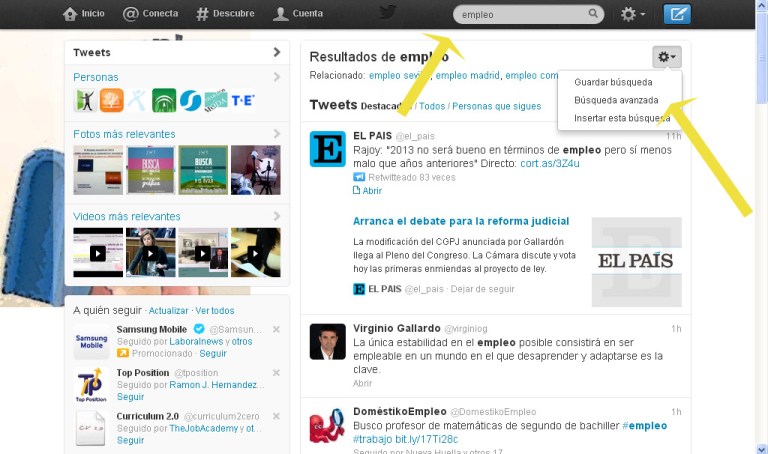Click Curriculum 2.0 document avatar
Screen dimensions: 768x454
(91, 429)
